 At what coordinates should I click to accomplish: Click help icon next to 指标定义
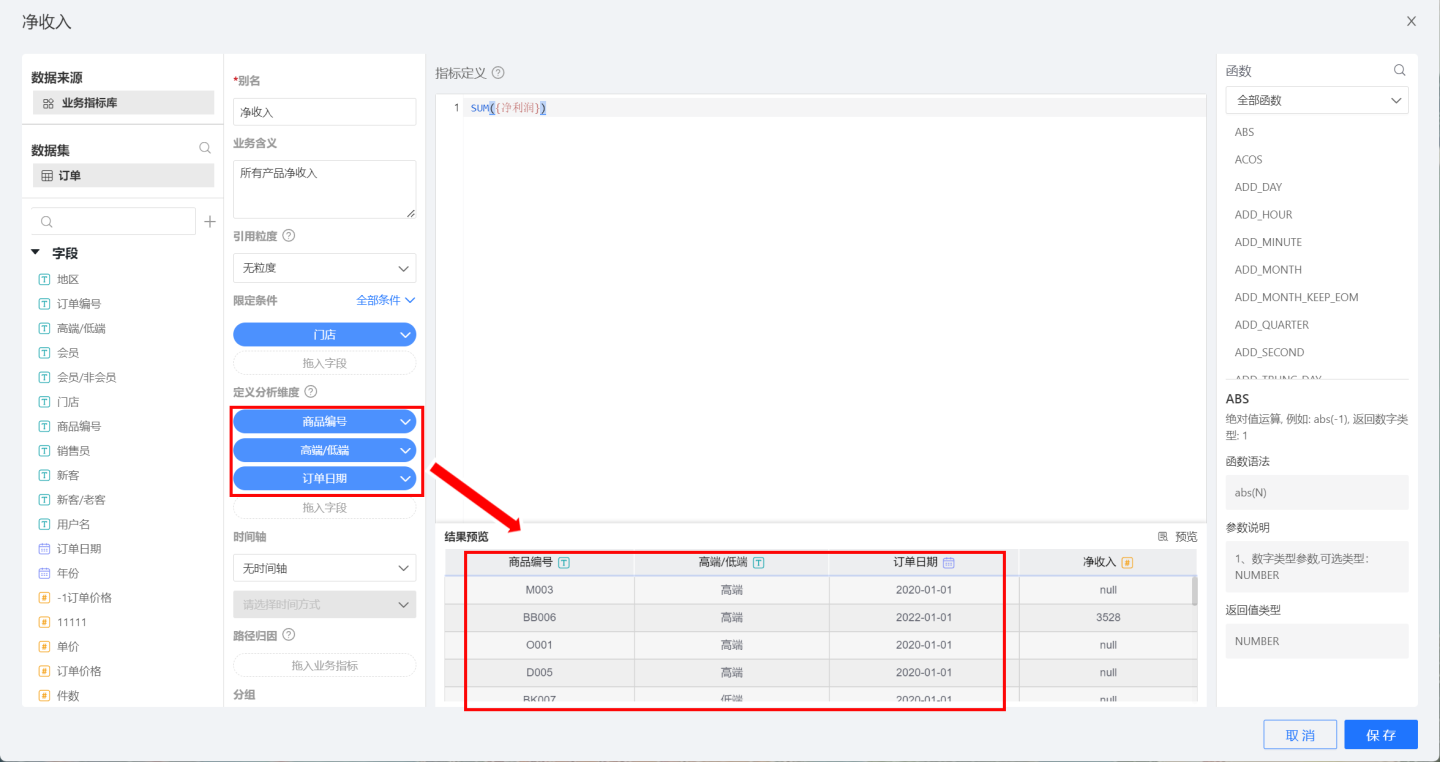498,73
